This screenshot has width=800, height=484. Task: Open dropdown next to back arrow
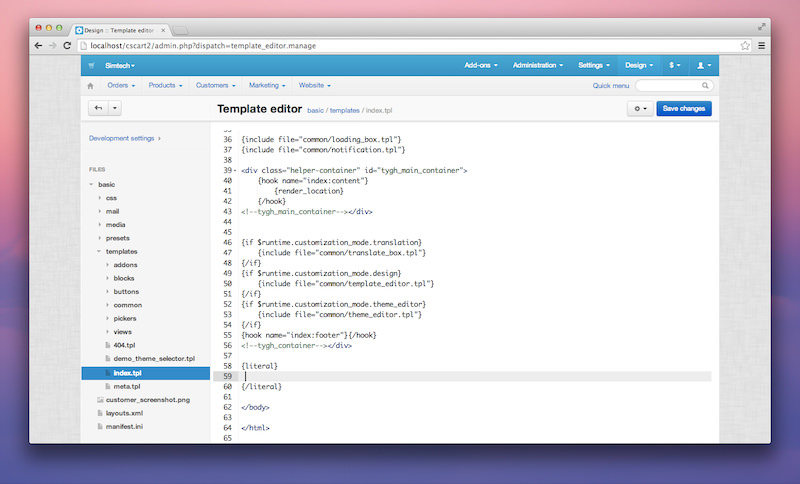115,108
